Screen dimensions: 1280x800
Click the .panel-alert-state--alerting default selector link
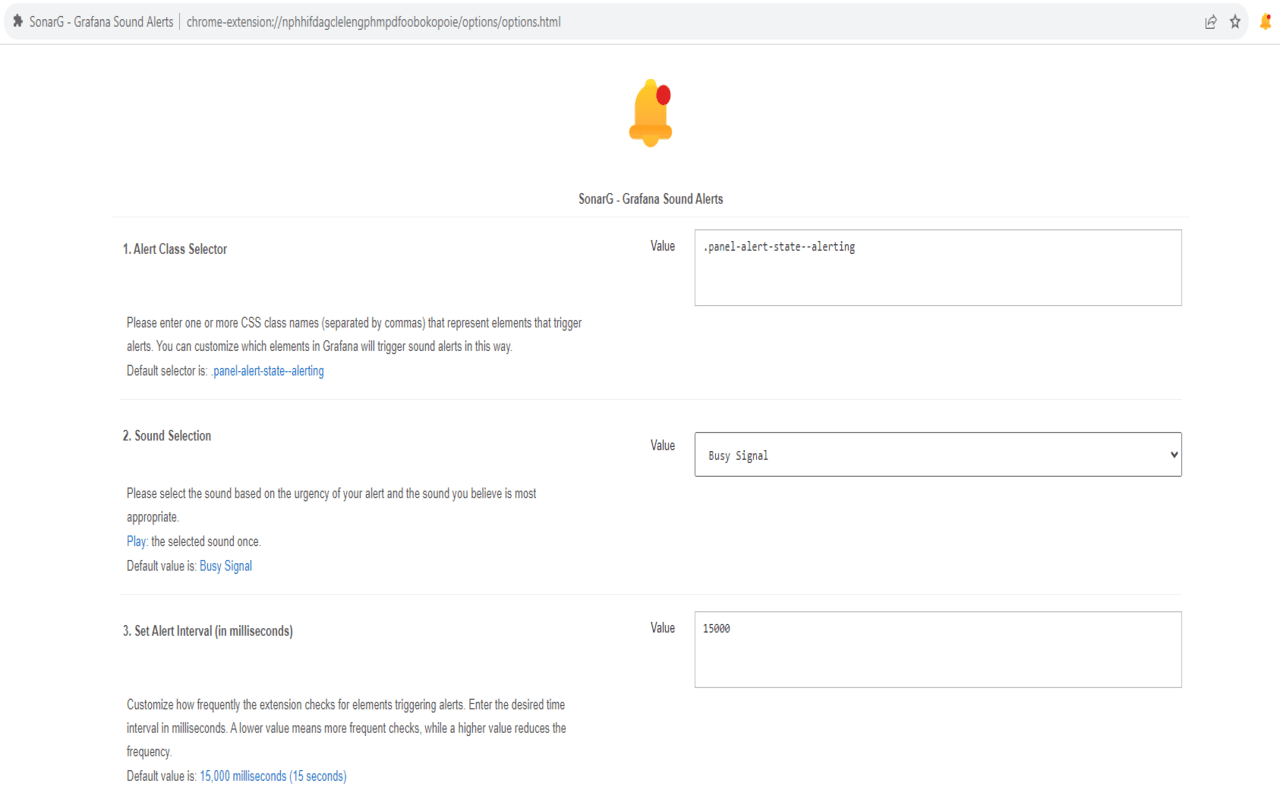[x=267, y=371]
